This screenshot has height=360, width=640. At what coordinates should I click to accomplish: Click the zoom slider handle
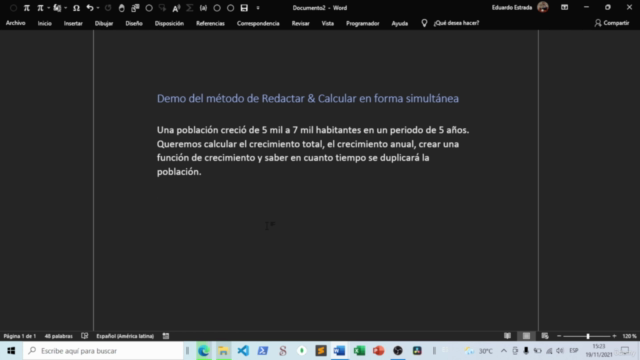point(588,336)
